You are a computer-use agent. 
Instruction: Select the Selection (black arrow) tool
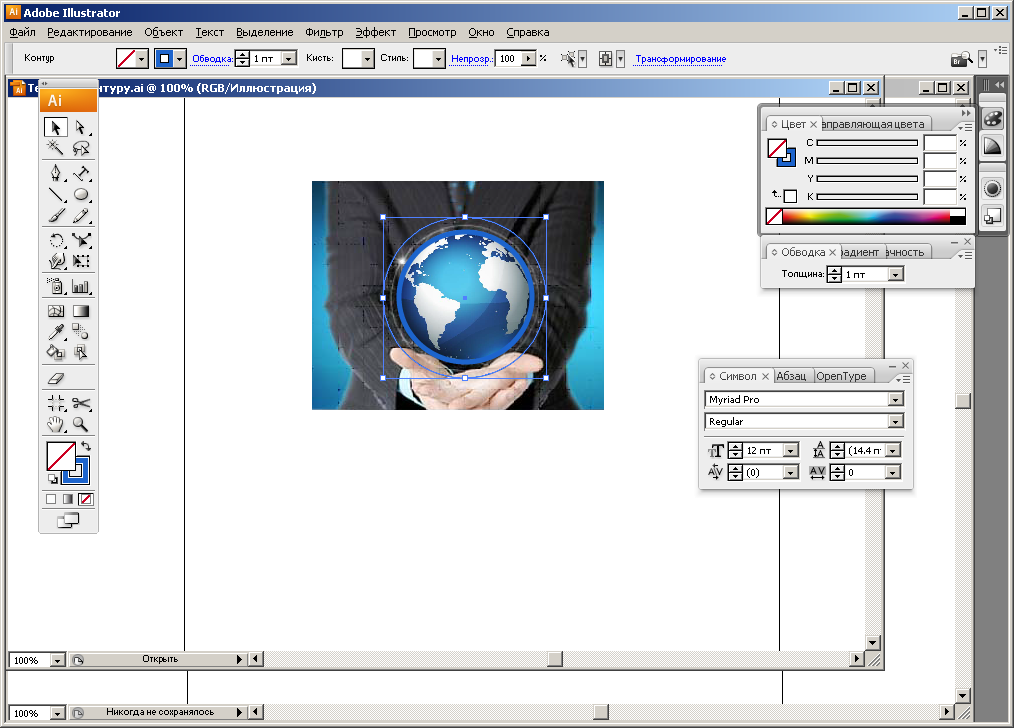tap(56, 127)
